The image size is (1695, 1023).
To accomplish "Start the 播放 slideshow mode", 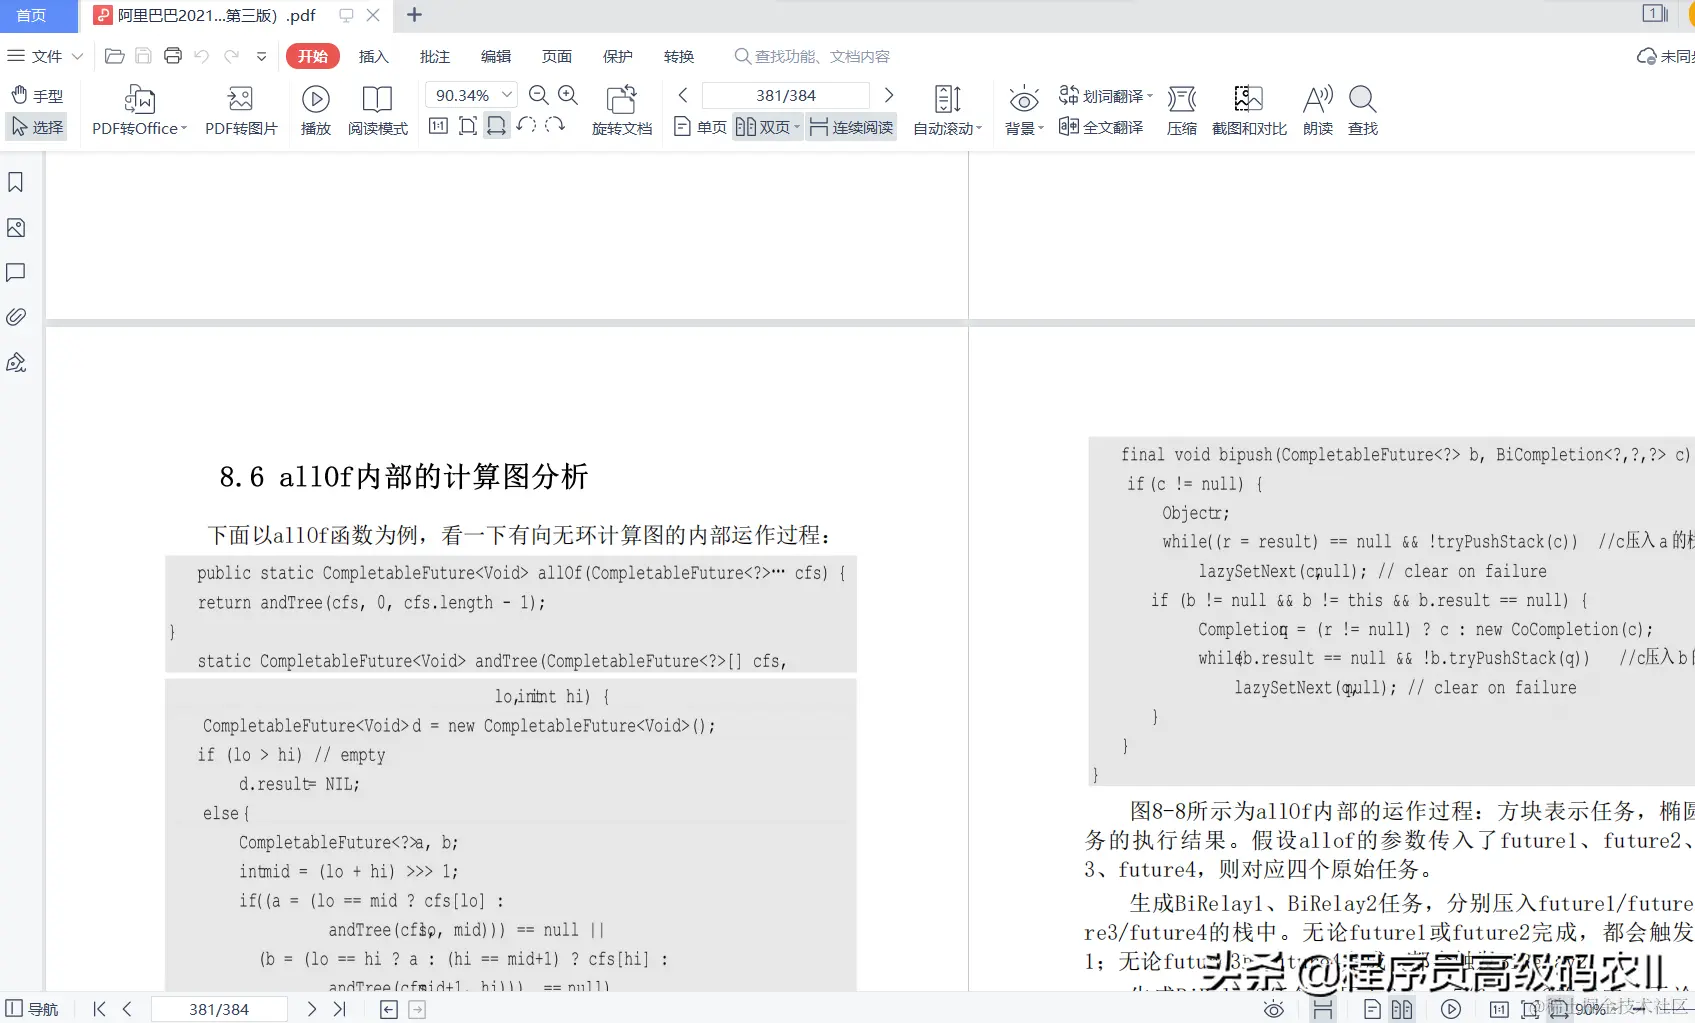I will click(x=315, y=110).
